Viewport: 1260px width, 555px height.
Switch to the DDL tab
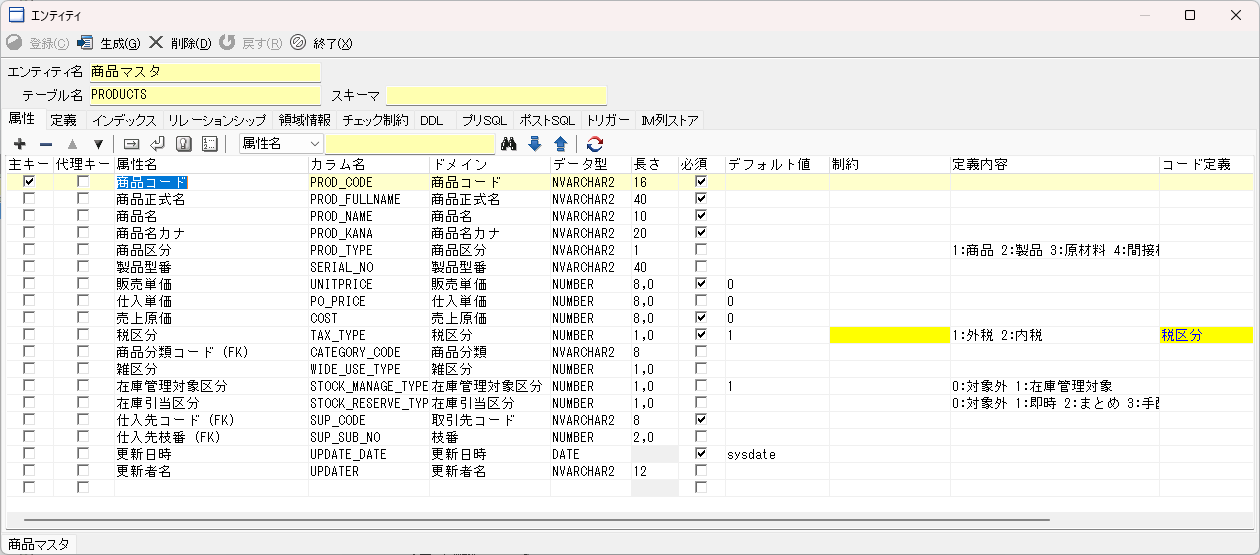click(432, 120)
